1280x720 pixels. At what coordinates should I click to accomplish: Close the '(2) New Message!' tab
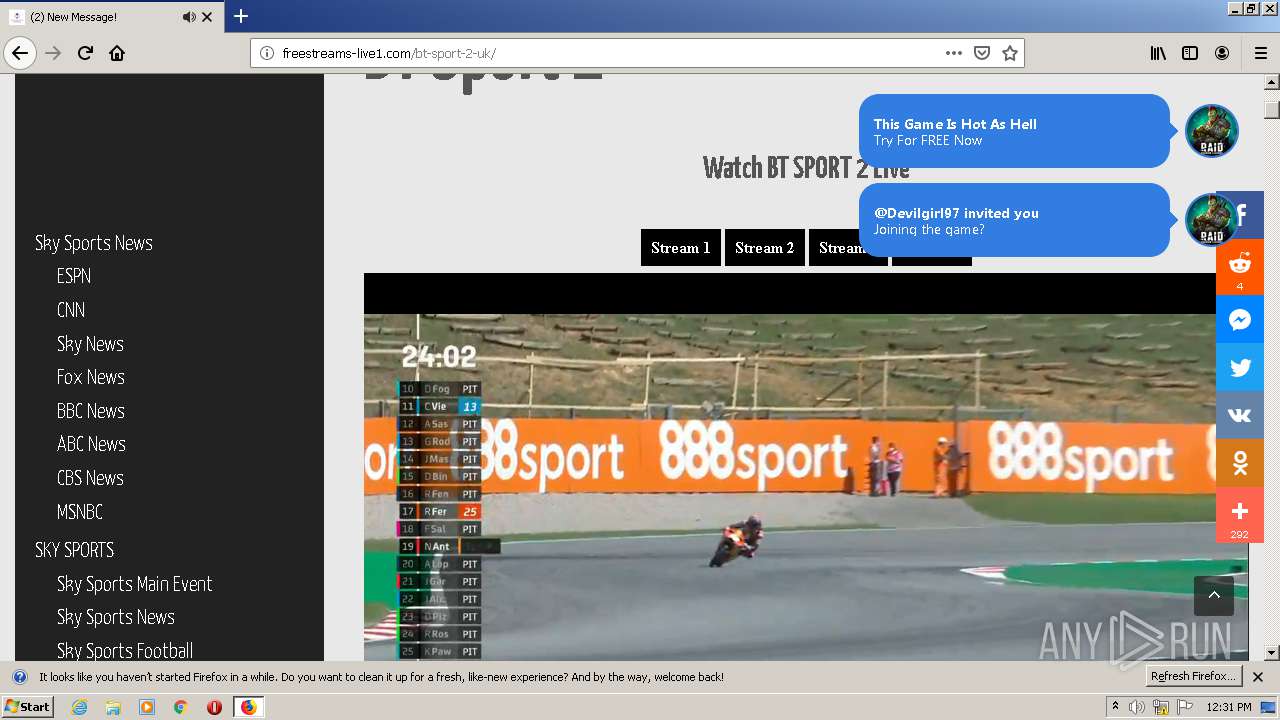click(x=207, y=17)
